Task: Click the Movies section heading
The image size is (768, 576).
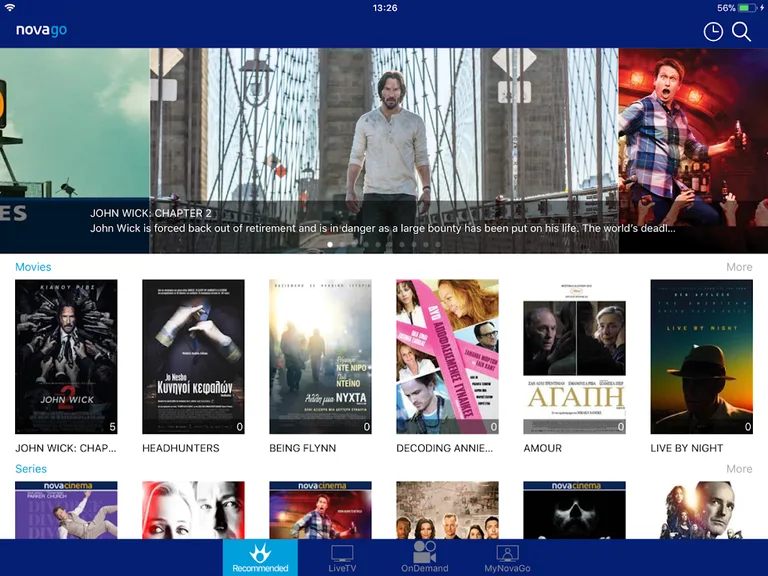Action: tap(33, 267)
